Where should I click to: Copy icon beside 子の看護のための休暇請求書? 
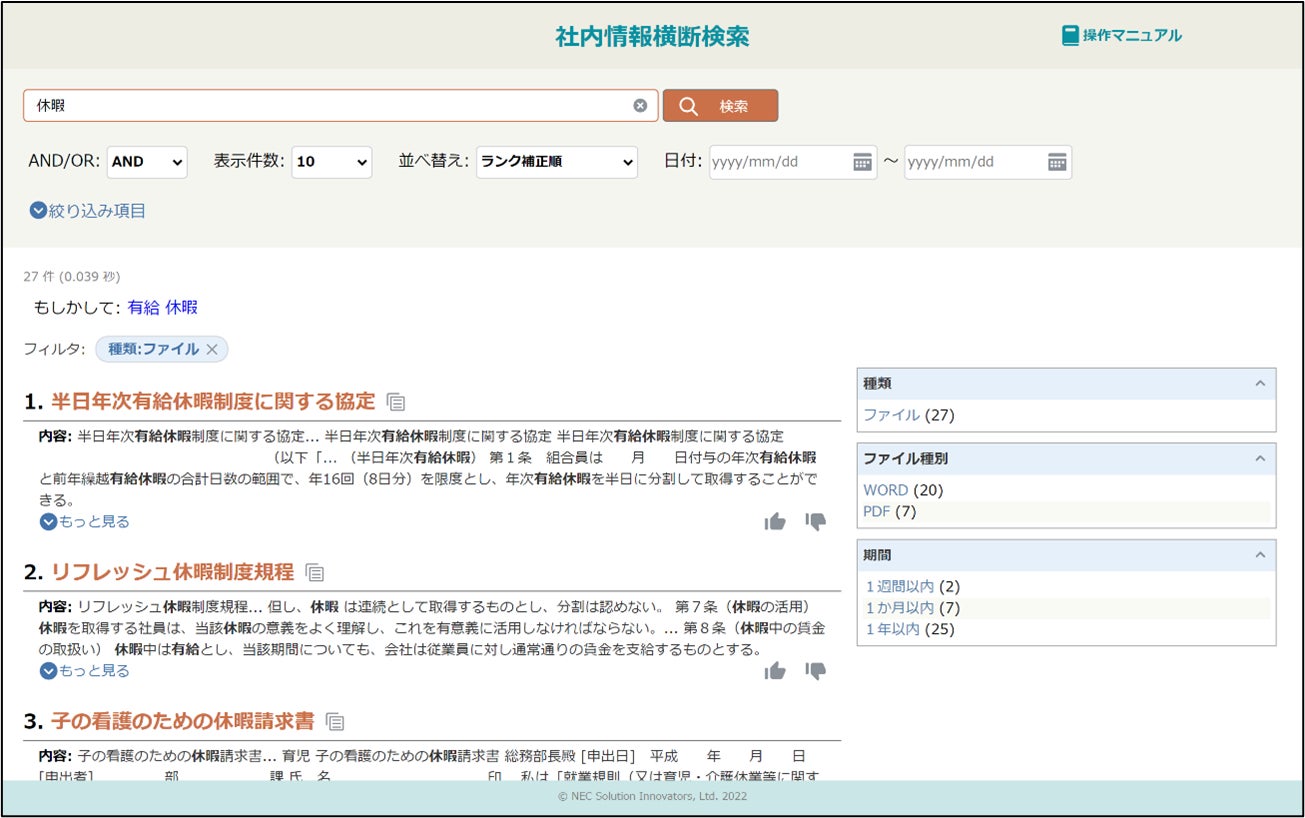[335, 722]
